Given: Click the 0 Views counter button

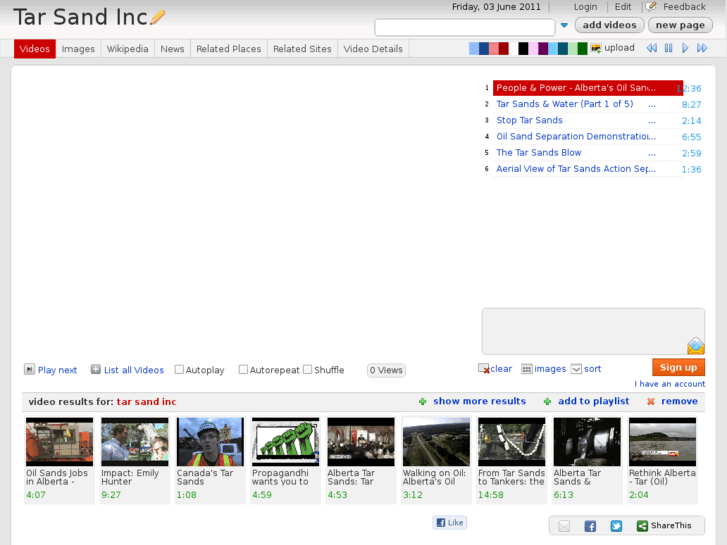Looking at the screenshot, I should [386, 370].
